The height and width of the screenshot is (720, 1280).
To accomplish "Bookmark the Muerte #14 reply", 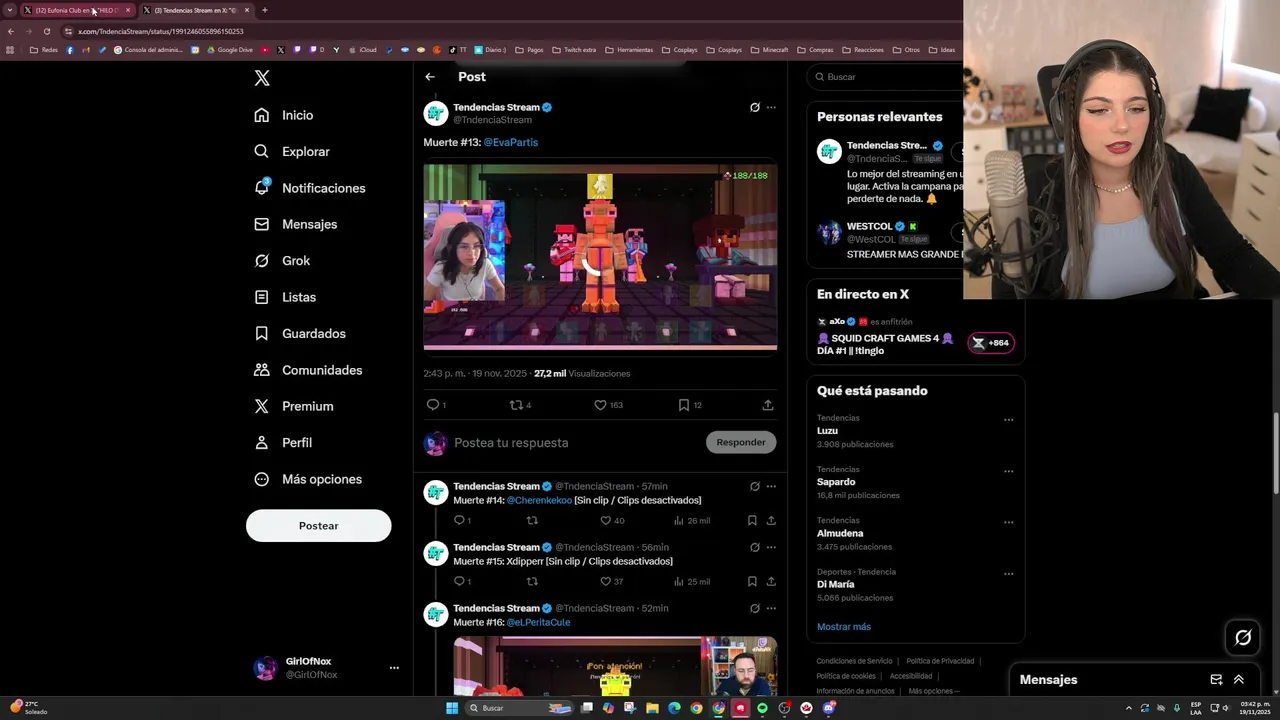I will pos(752,520).
